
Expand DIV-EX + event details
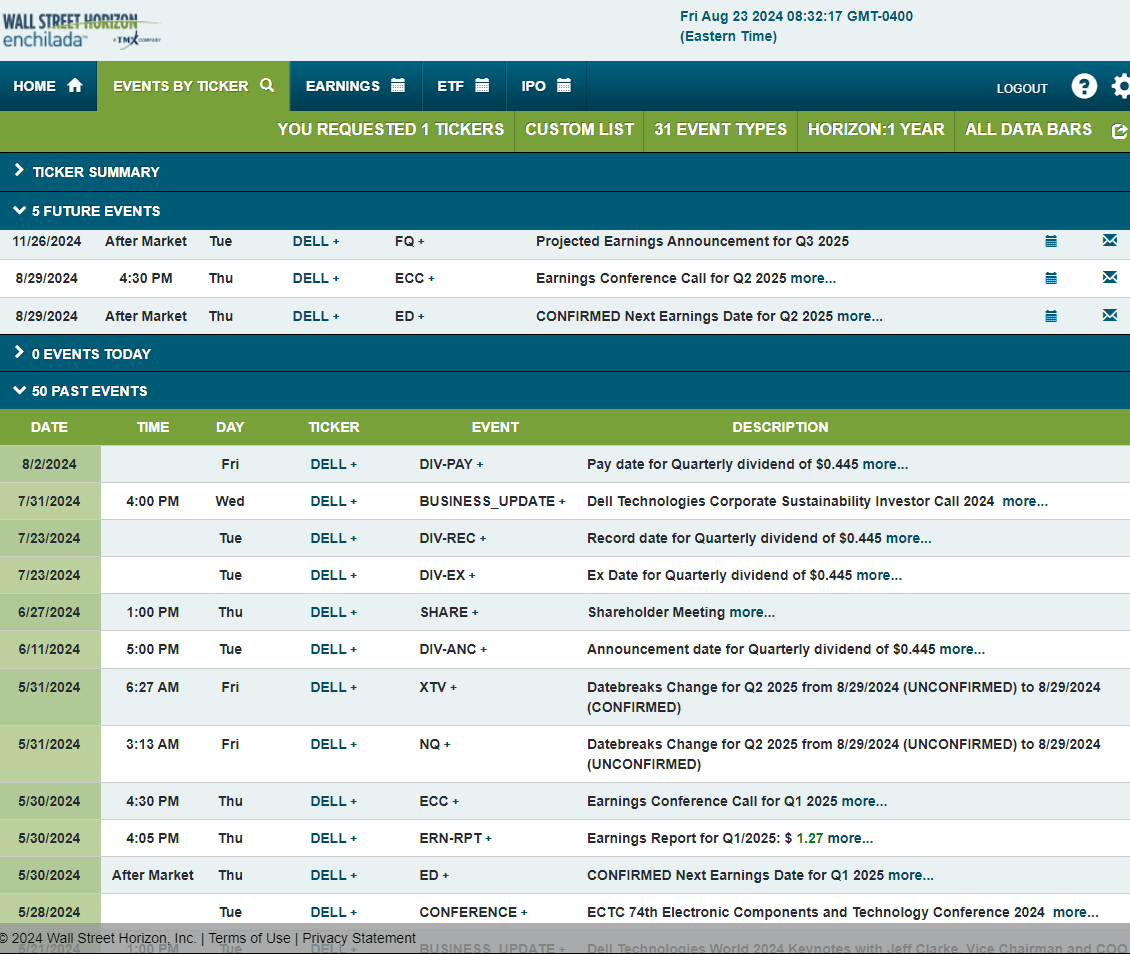(448, 576)
